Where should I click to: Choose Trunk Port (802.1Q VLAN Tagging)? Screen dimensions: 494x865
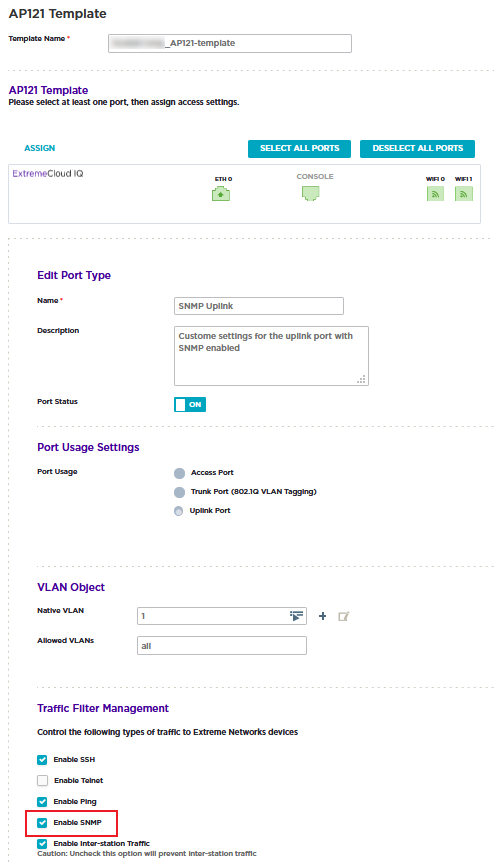pyautogui.click(x=179, y=492)
